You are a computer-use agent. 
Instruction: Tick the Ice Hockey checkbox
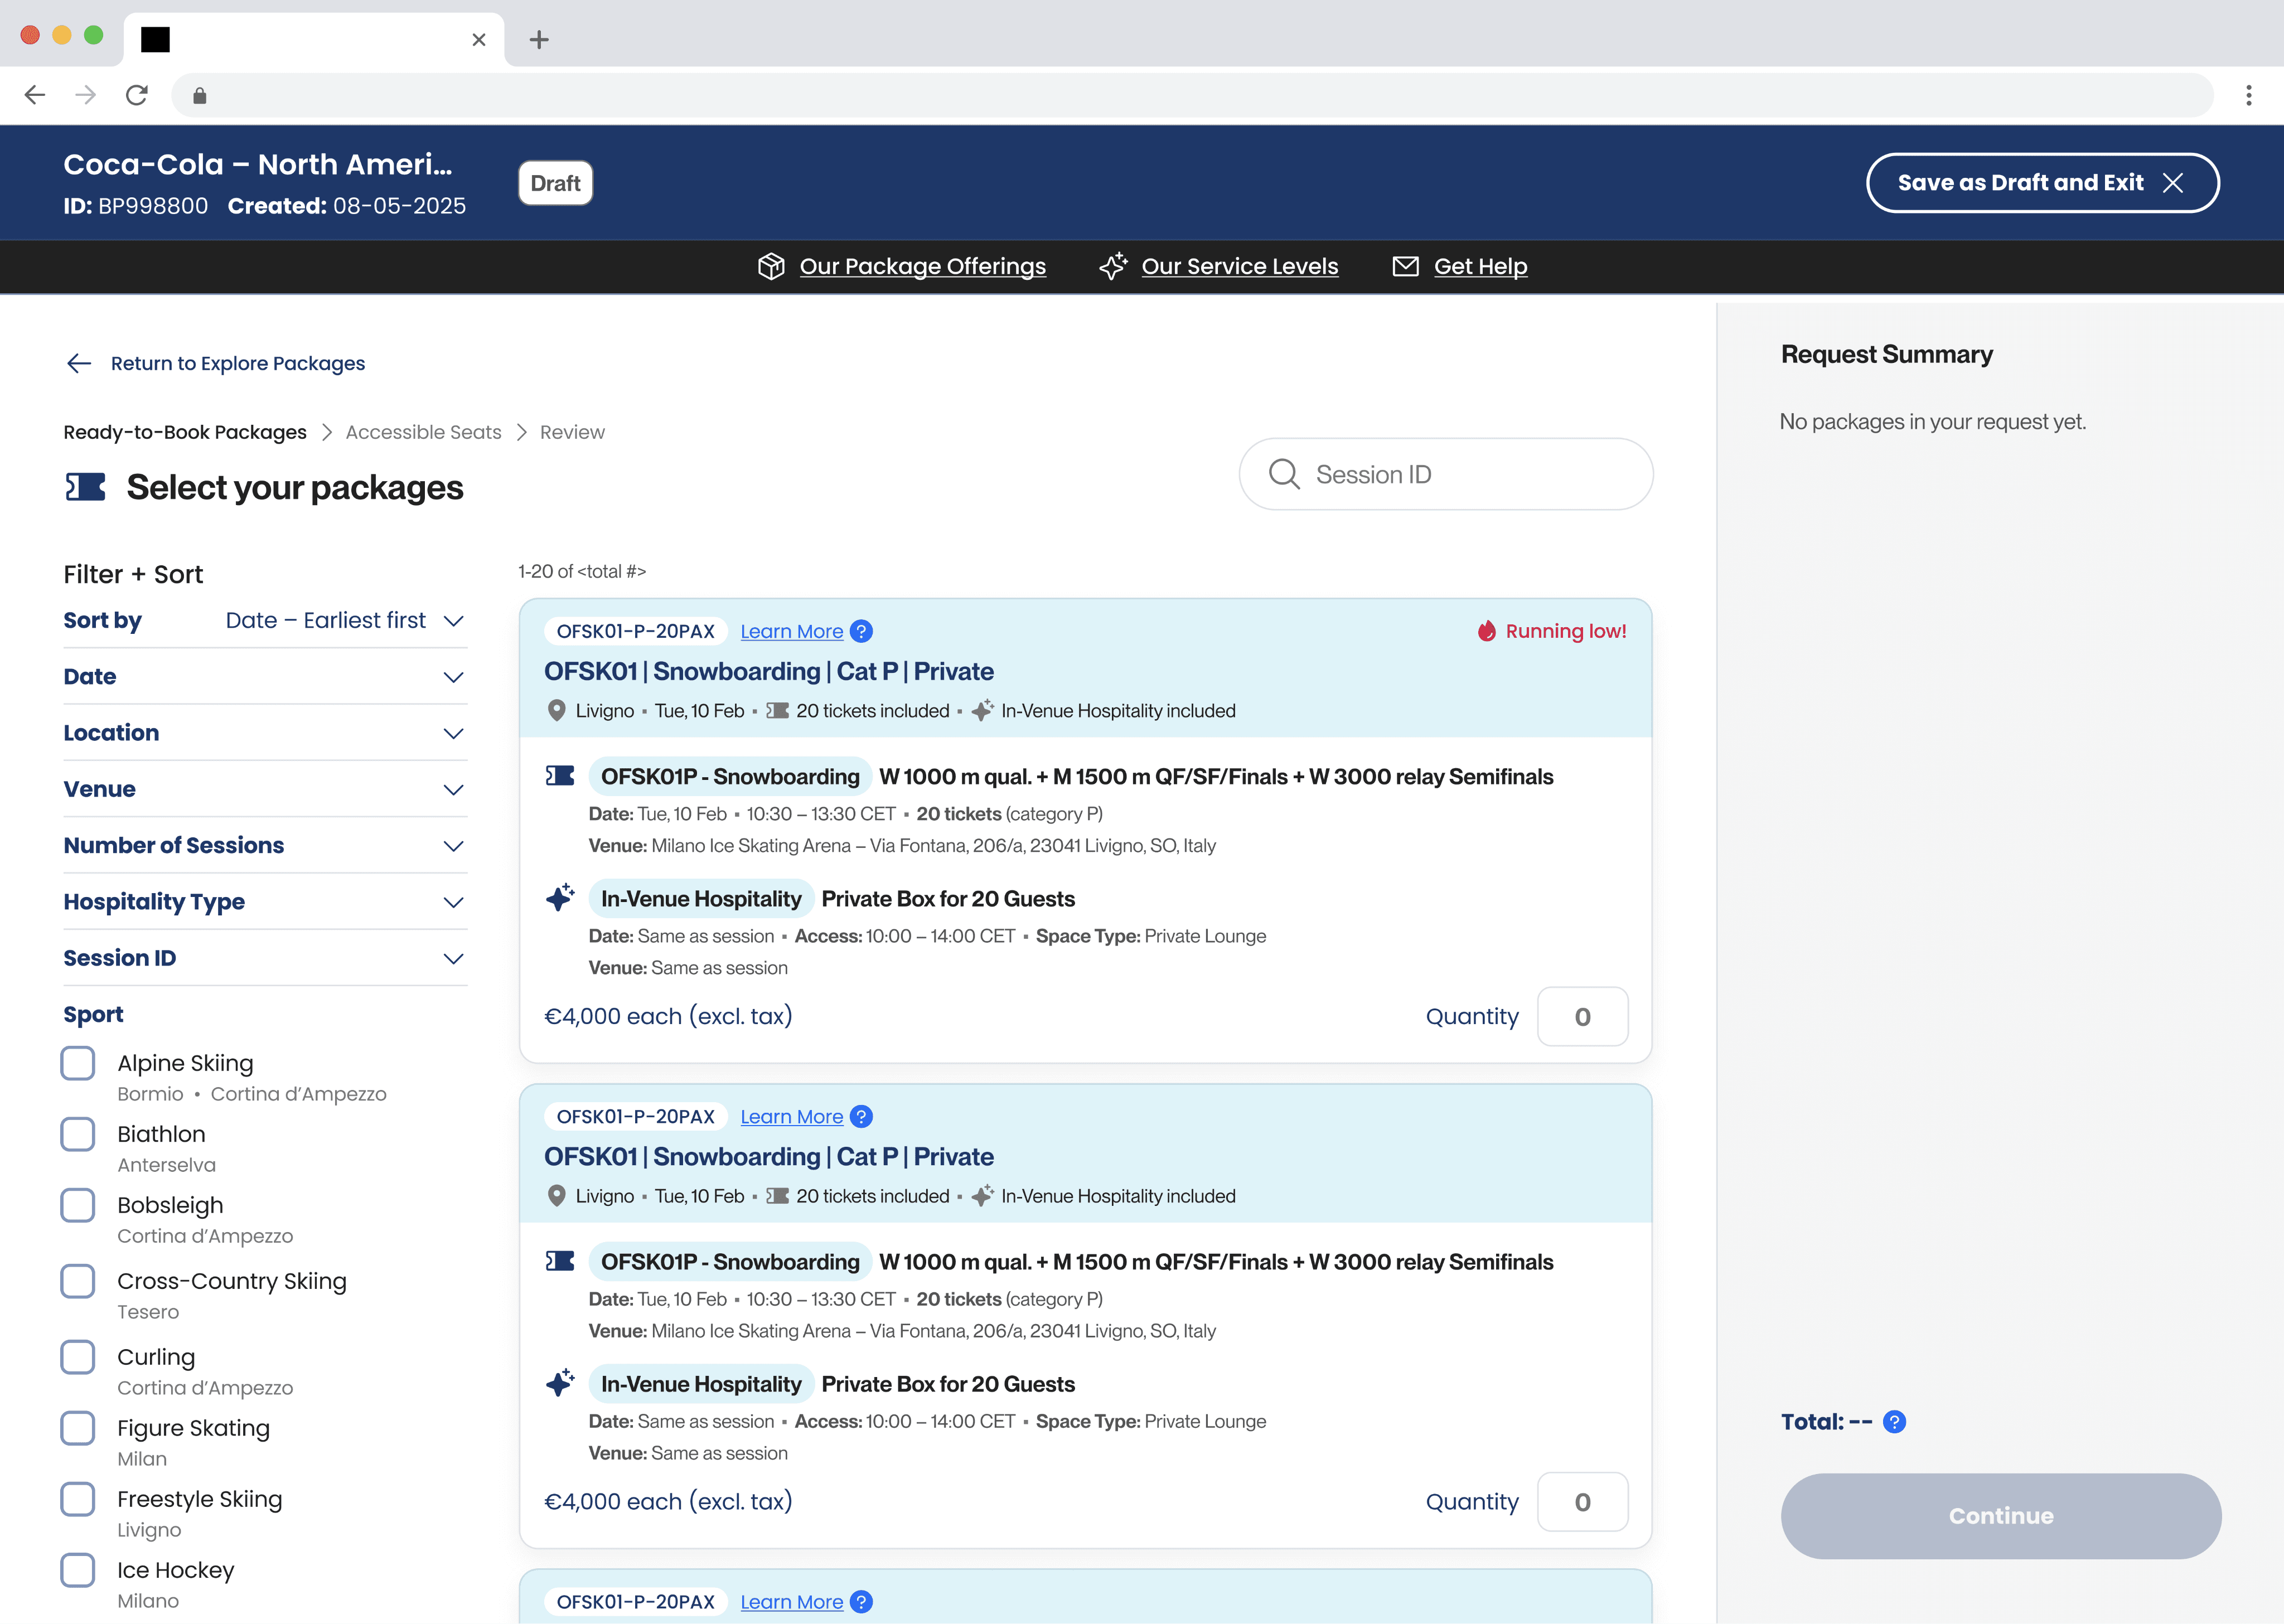pos(78,1570)
